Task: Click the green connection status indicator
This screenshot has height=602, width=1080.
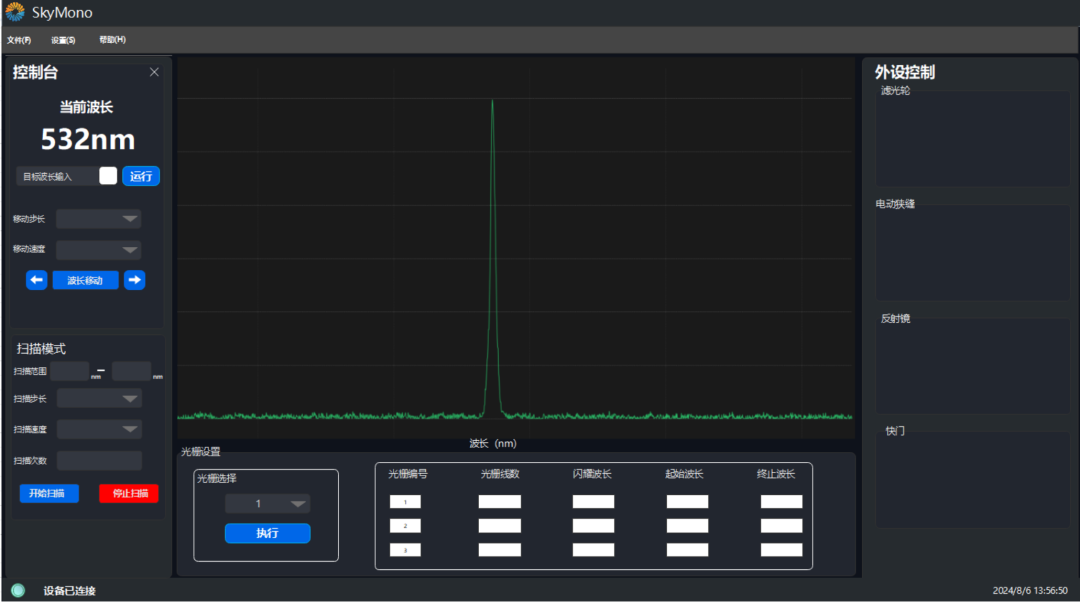Action: pyautogui.click(x=18, y=590)
